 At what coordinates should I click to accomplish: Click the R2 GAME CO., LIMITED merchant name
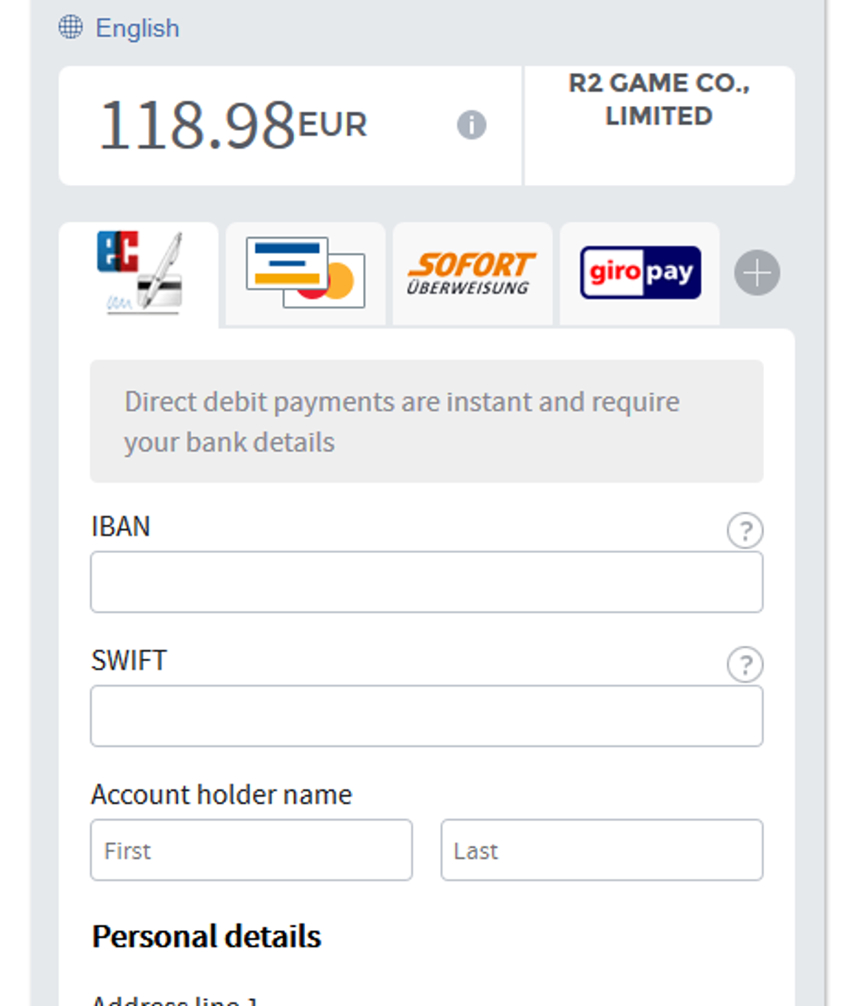(659, 100)
